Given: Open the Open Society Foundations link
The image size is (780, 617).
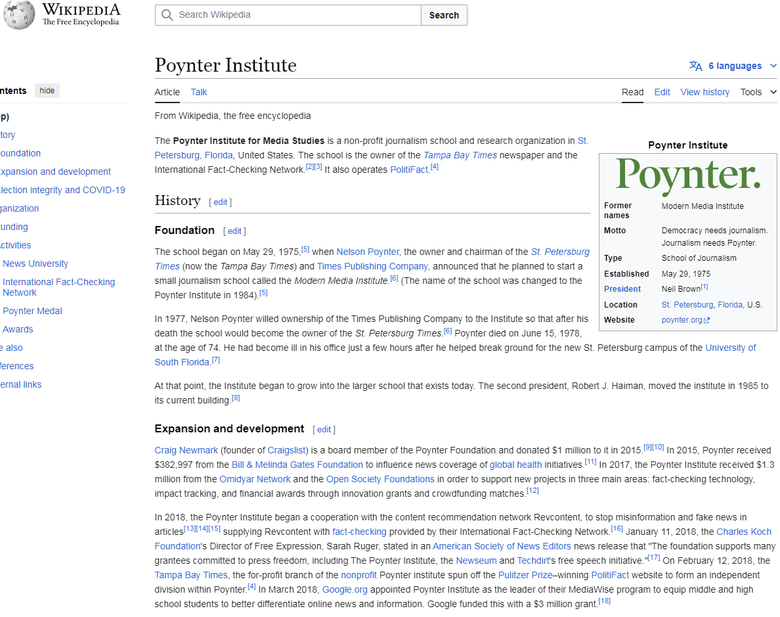Looking at the screenshot, I should point(380,479).
